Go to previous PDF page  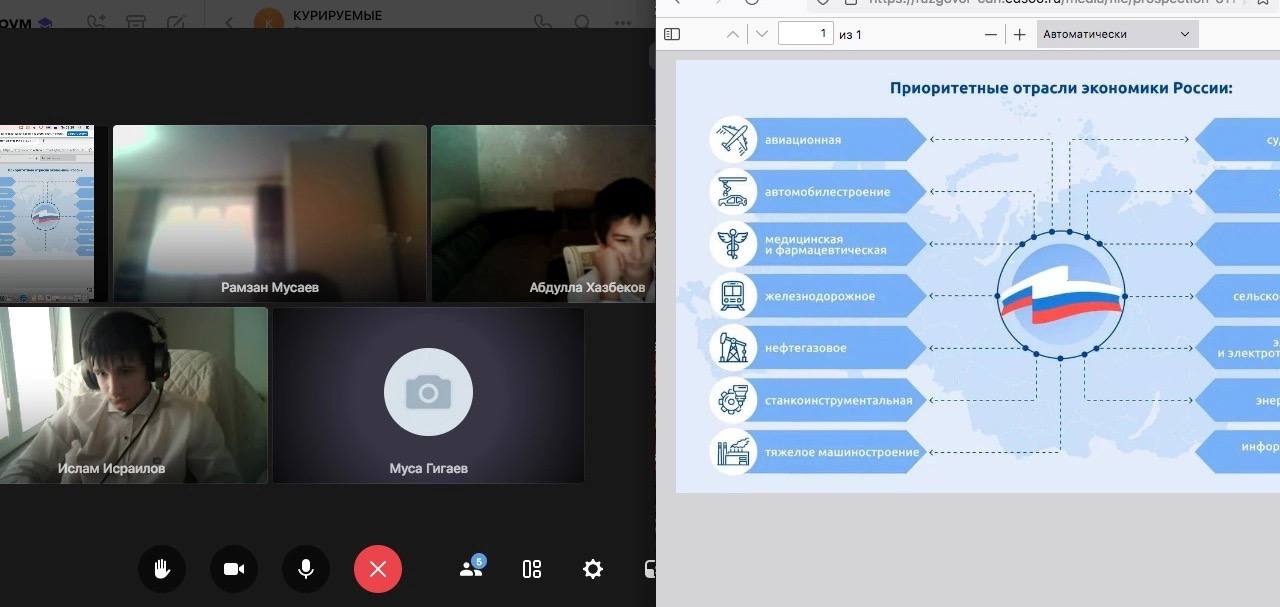733,34
